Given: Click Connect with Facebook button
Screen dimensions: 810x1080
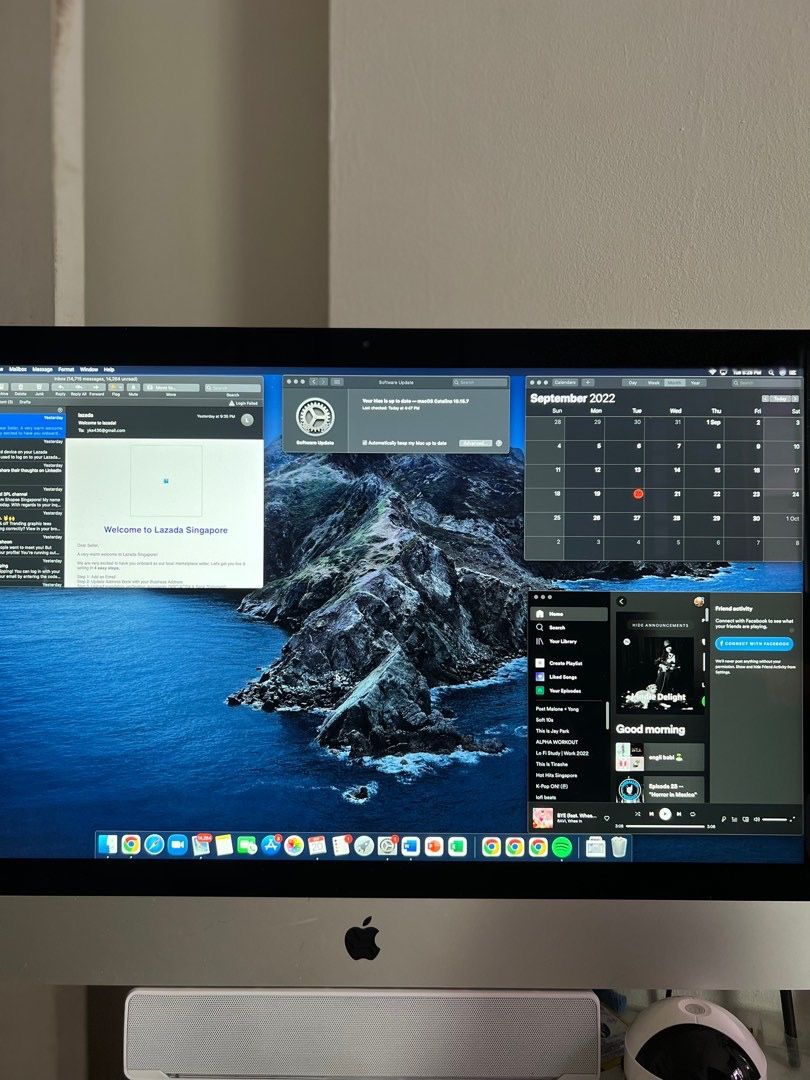Looking at the screenshot, I should [x=754, y=643].
